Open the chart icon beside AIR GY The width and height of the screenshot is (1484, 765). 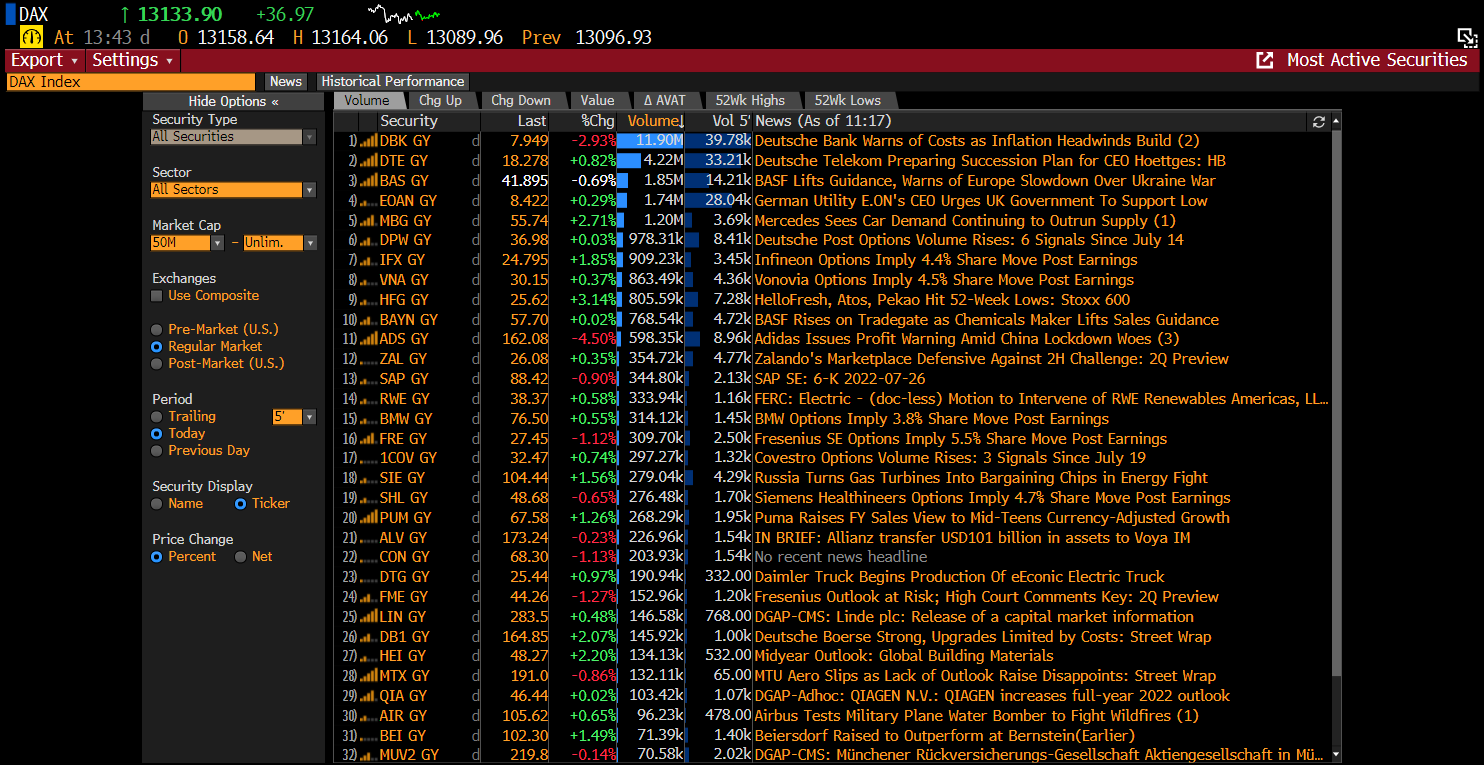pyautogui.click(x=368, y=716)
